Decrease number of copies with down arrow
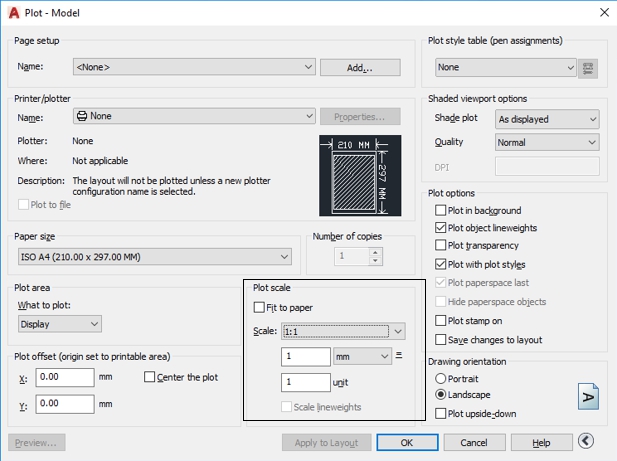617x461 pixels. (375, 261)
